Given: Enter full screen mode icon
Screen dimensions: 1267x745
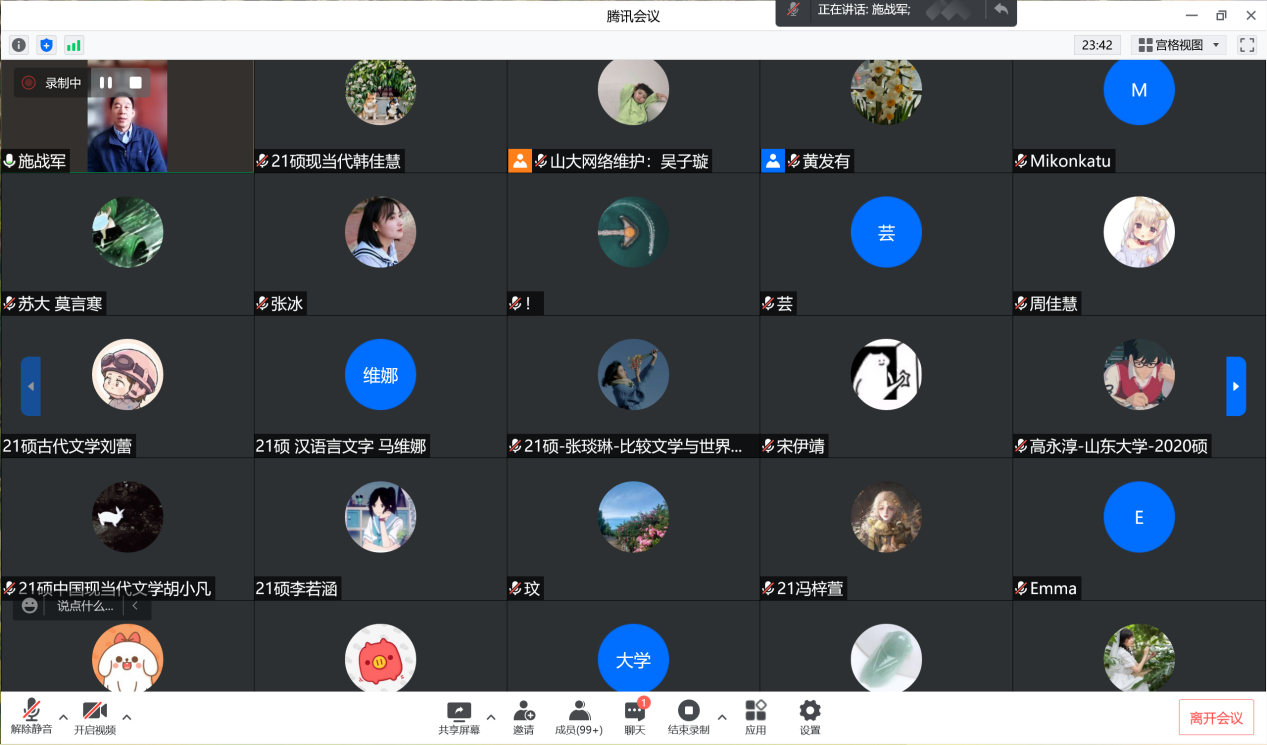Looking at the screenshot, I should coord(1246,45).
